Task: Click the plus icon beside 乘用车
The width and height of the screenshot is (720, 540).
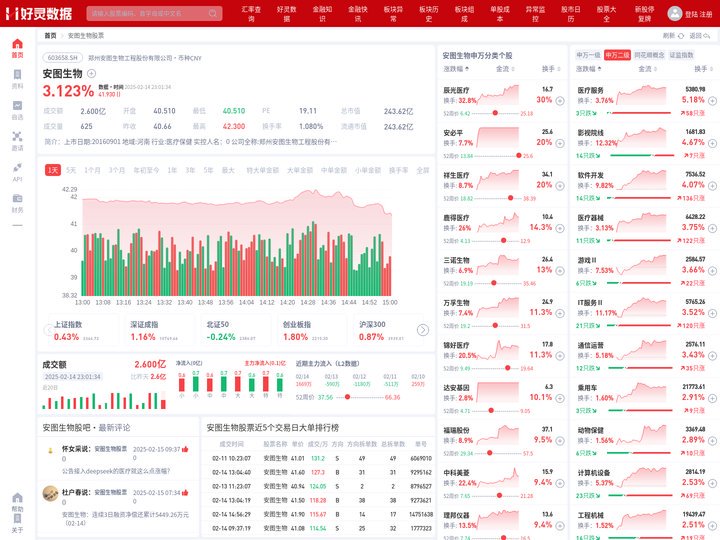Action: [x=712, y=398]
